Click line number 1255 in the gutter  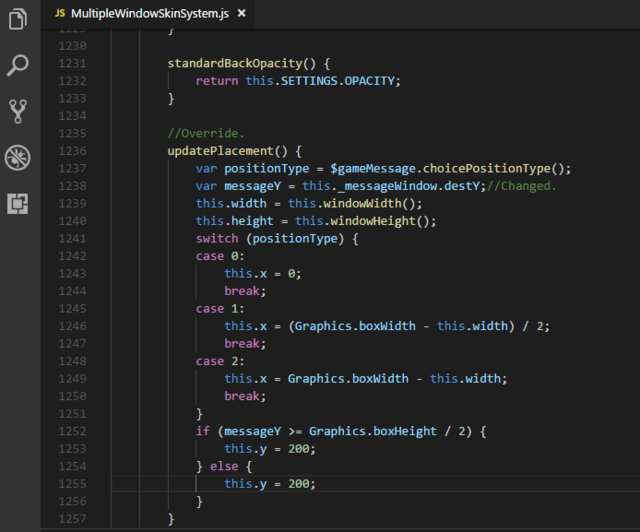[x=72, y=484]
